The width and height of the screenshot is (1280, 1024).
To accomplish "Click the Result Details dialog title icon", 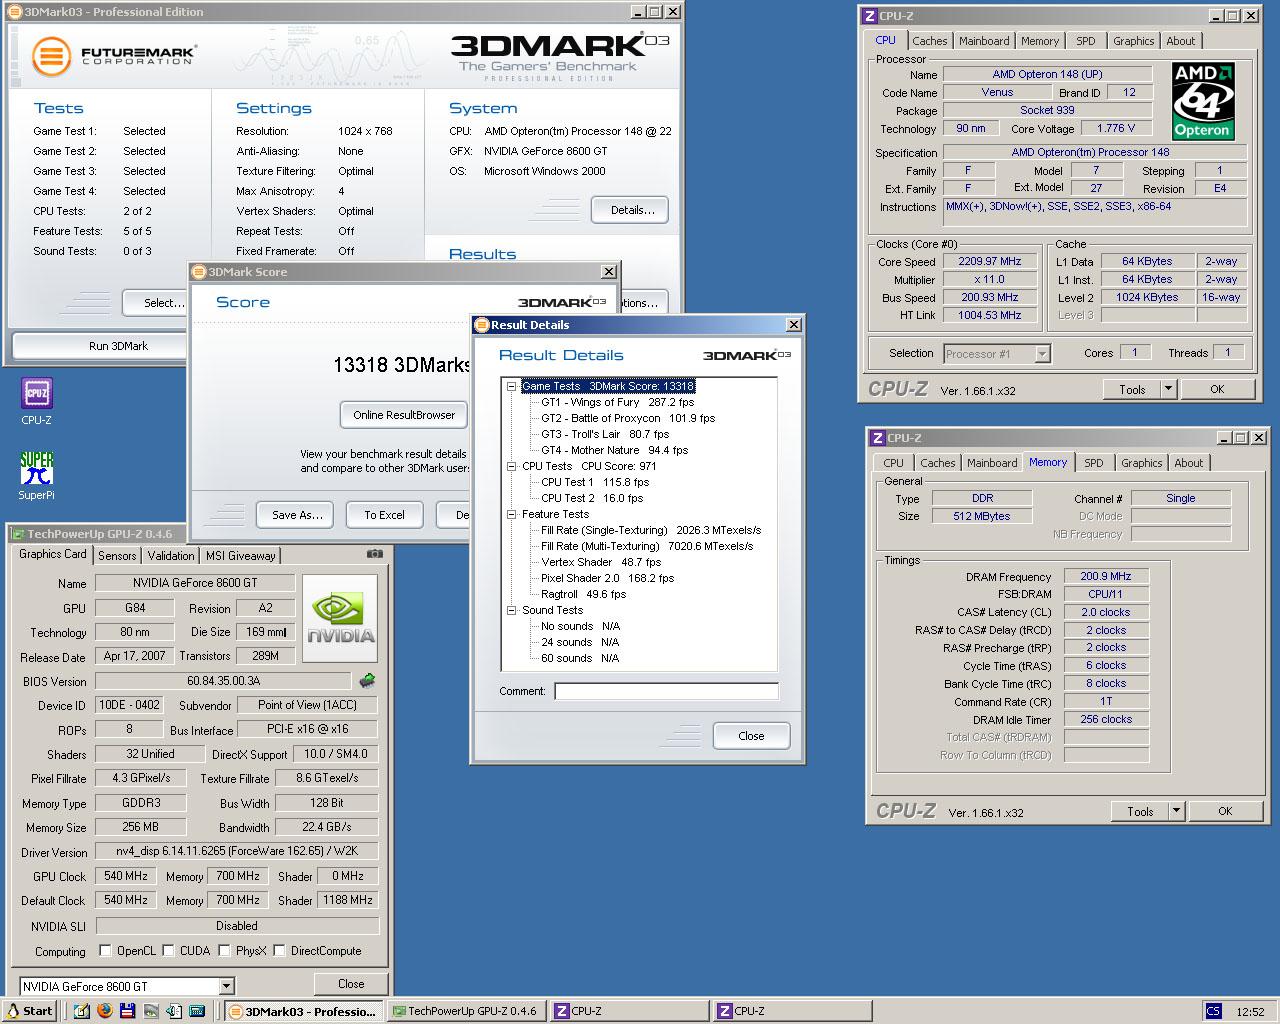I will pyautogui.click(x=482, y=325).
